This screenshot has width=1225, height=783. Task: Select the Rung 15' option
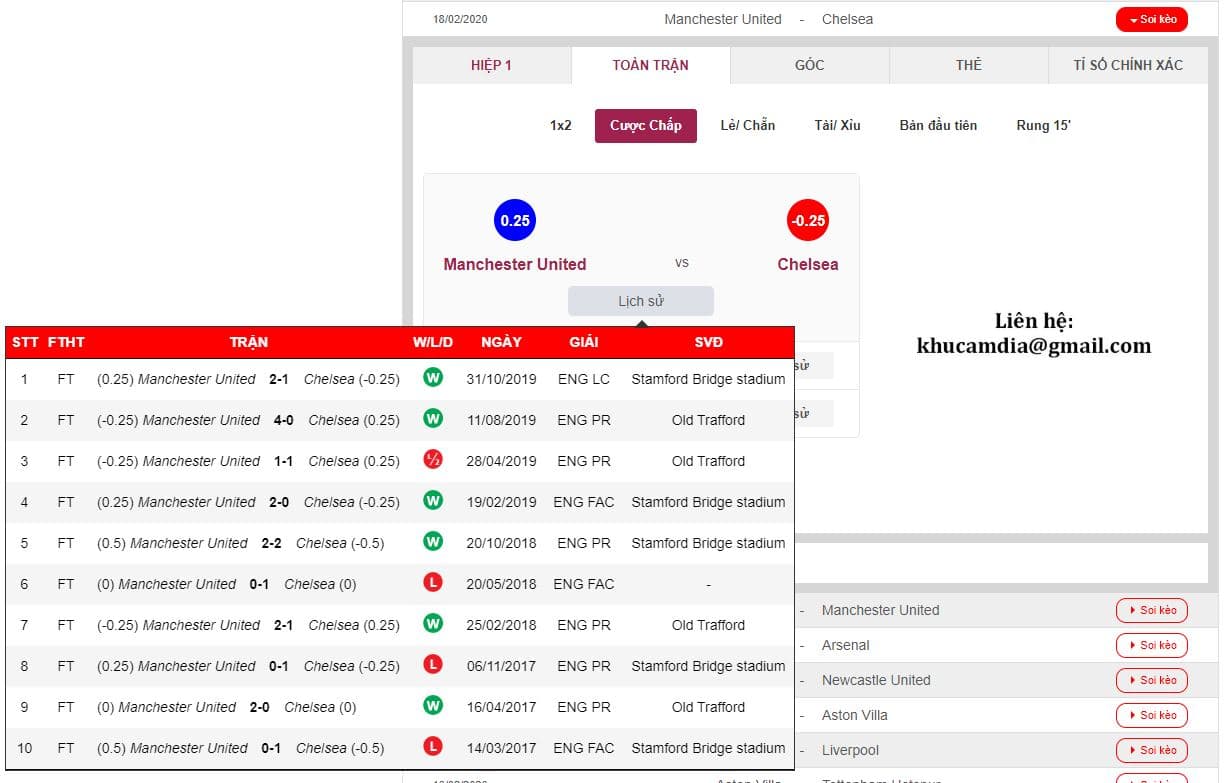click(1043, 125)
